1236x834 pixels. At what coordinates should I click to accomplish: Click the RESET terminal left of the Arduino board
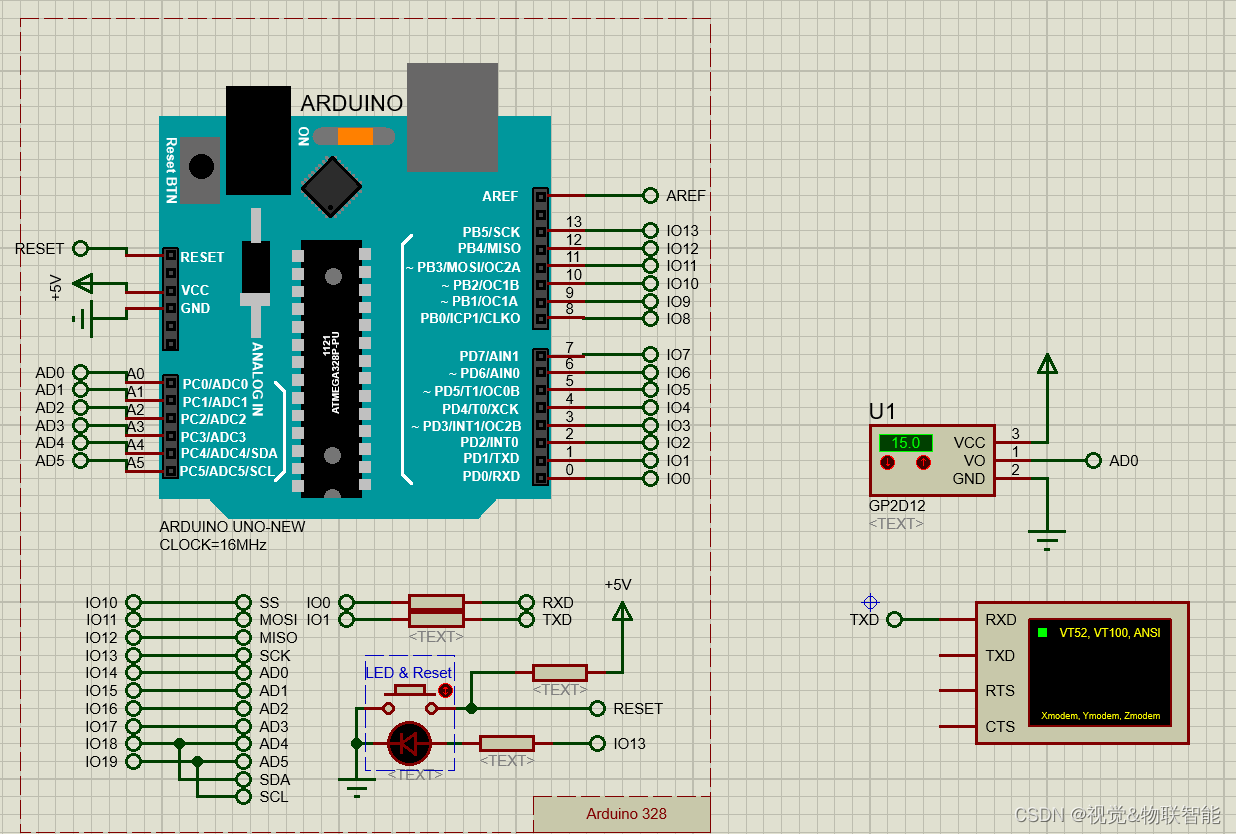tap(81, 248)
